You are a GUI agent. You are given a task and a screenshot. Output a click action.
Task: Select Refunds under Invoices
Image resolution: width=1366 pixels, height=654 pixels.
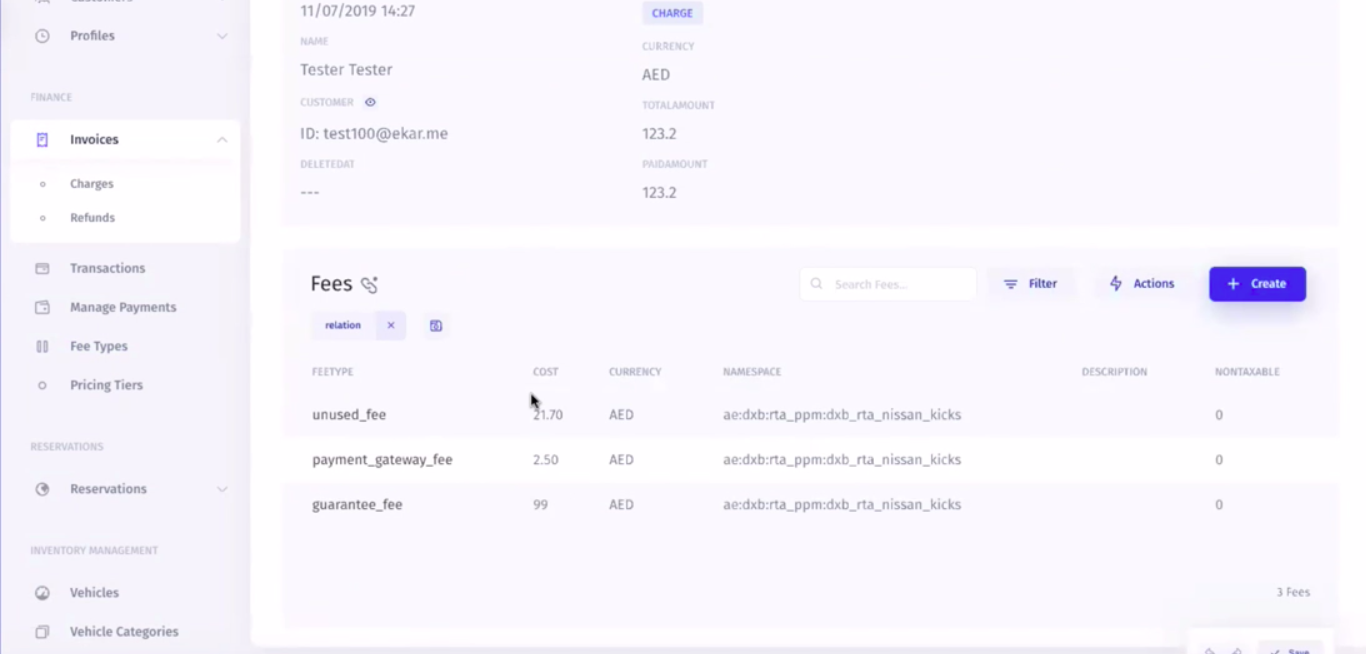coord(92,218)
